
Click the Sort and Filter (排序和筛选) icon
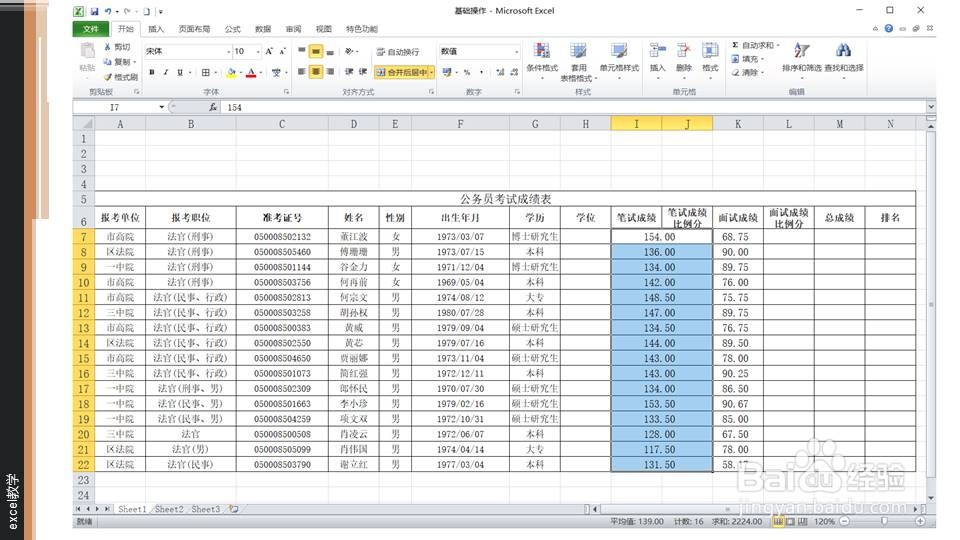(x=801, y=51)
